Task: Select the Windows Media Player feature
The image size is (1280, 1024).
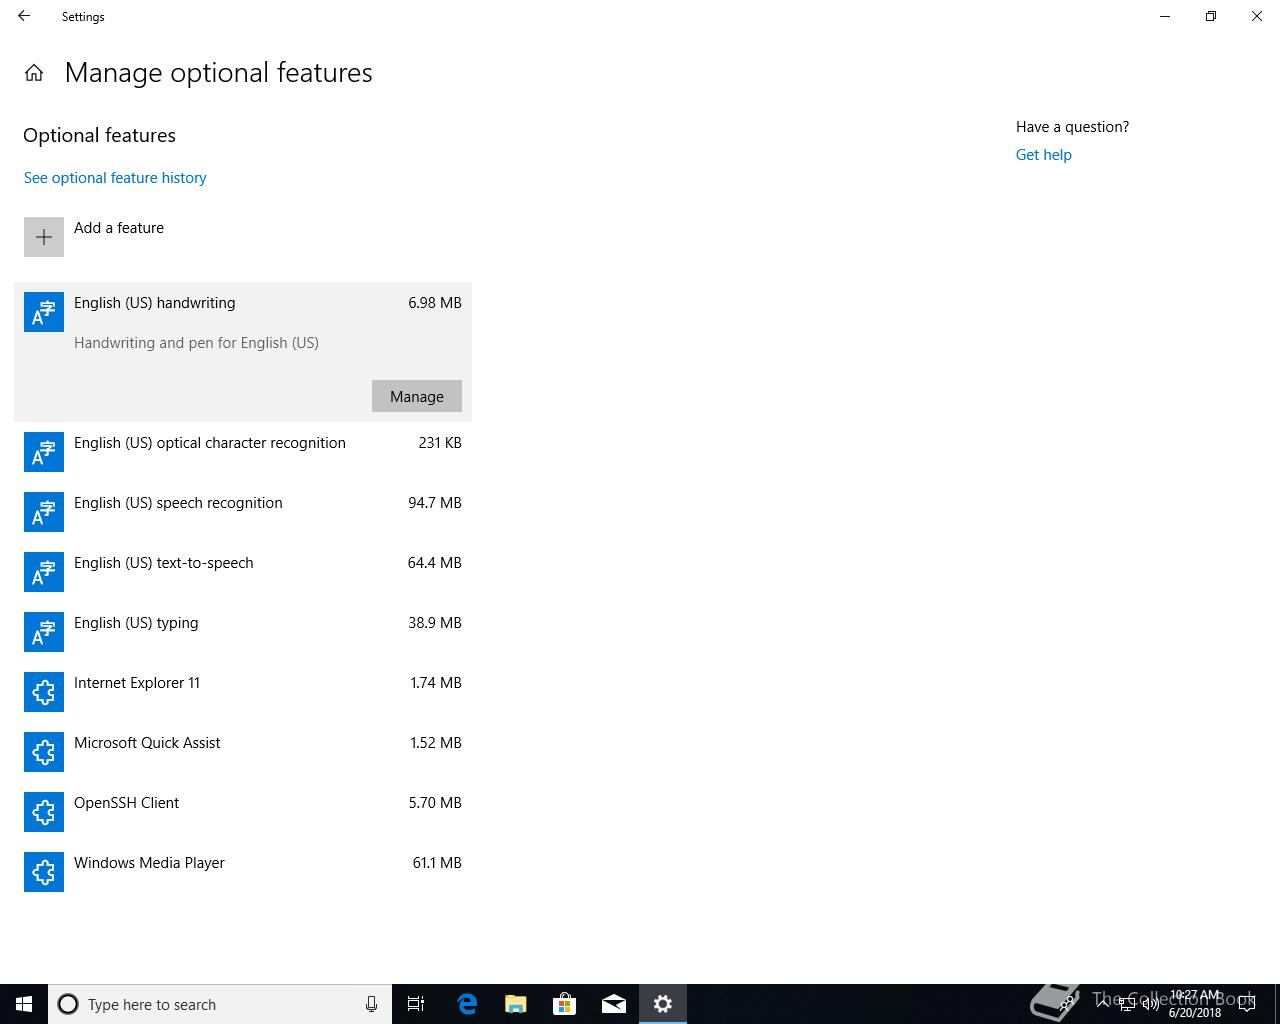Action: (x=243, y=872)
